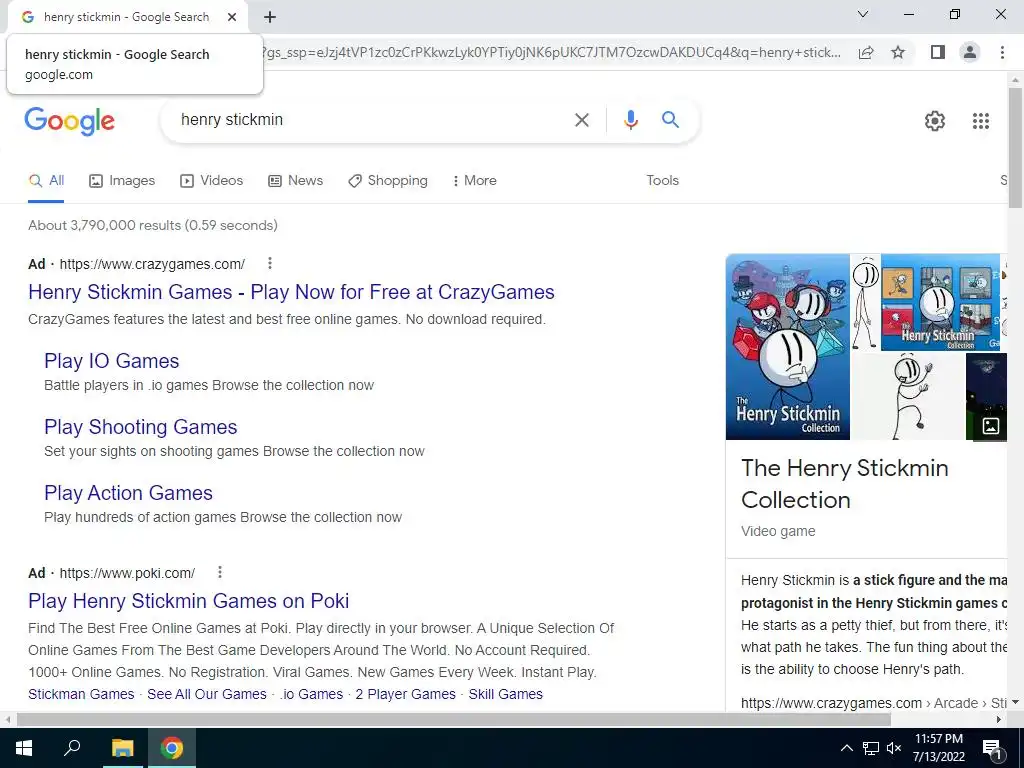This screenshot has width=1024, height=768.
Task: Click the https://www.crazygames.com/ ad URL text
Action: 152,264
